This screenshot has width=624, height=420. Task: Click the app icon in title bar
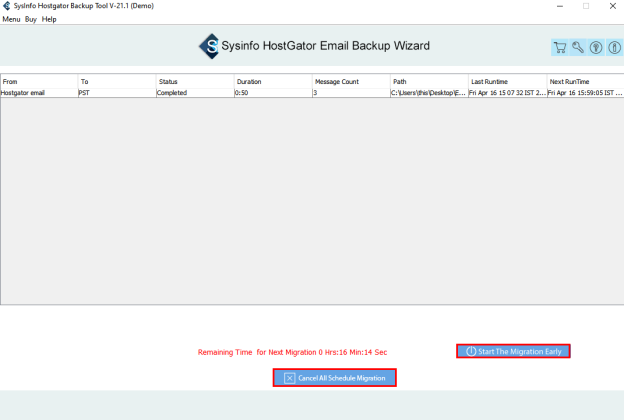(6, 6)
